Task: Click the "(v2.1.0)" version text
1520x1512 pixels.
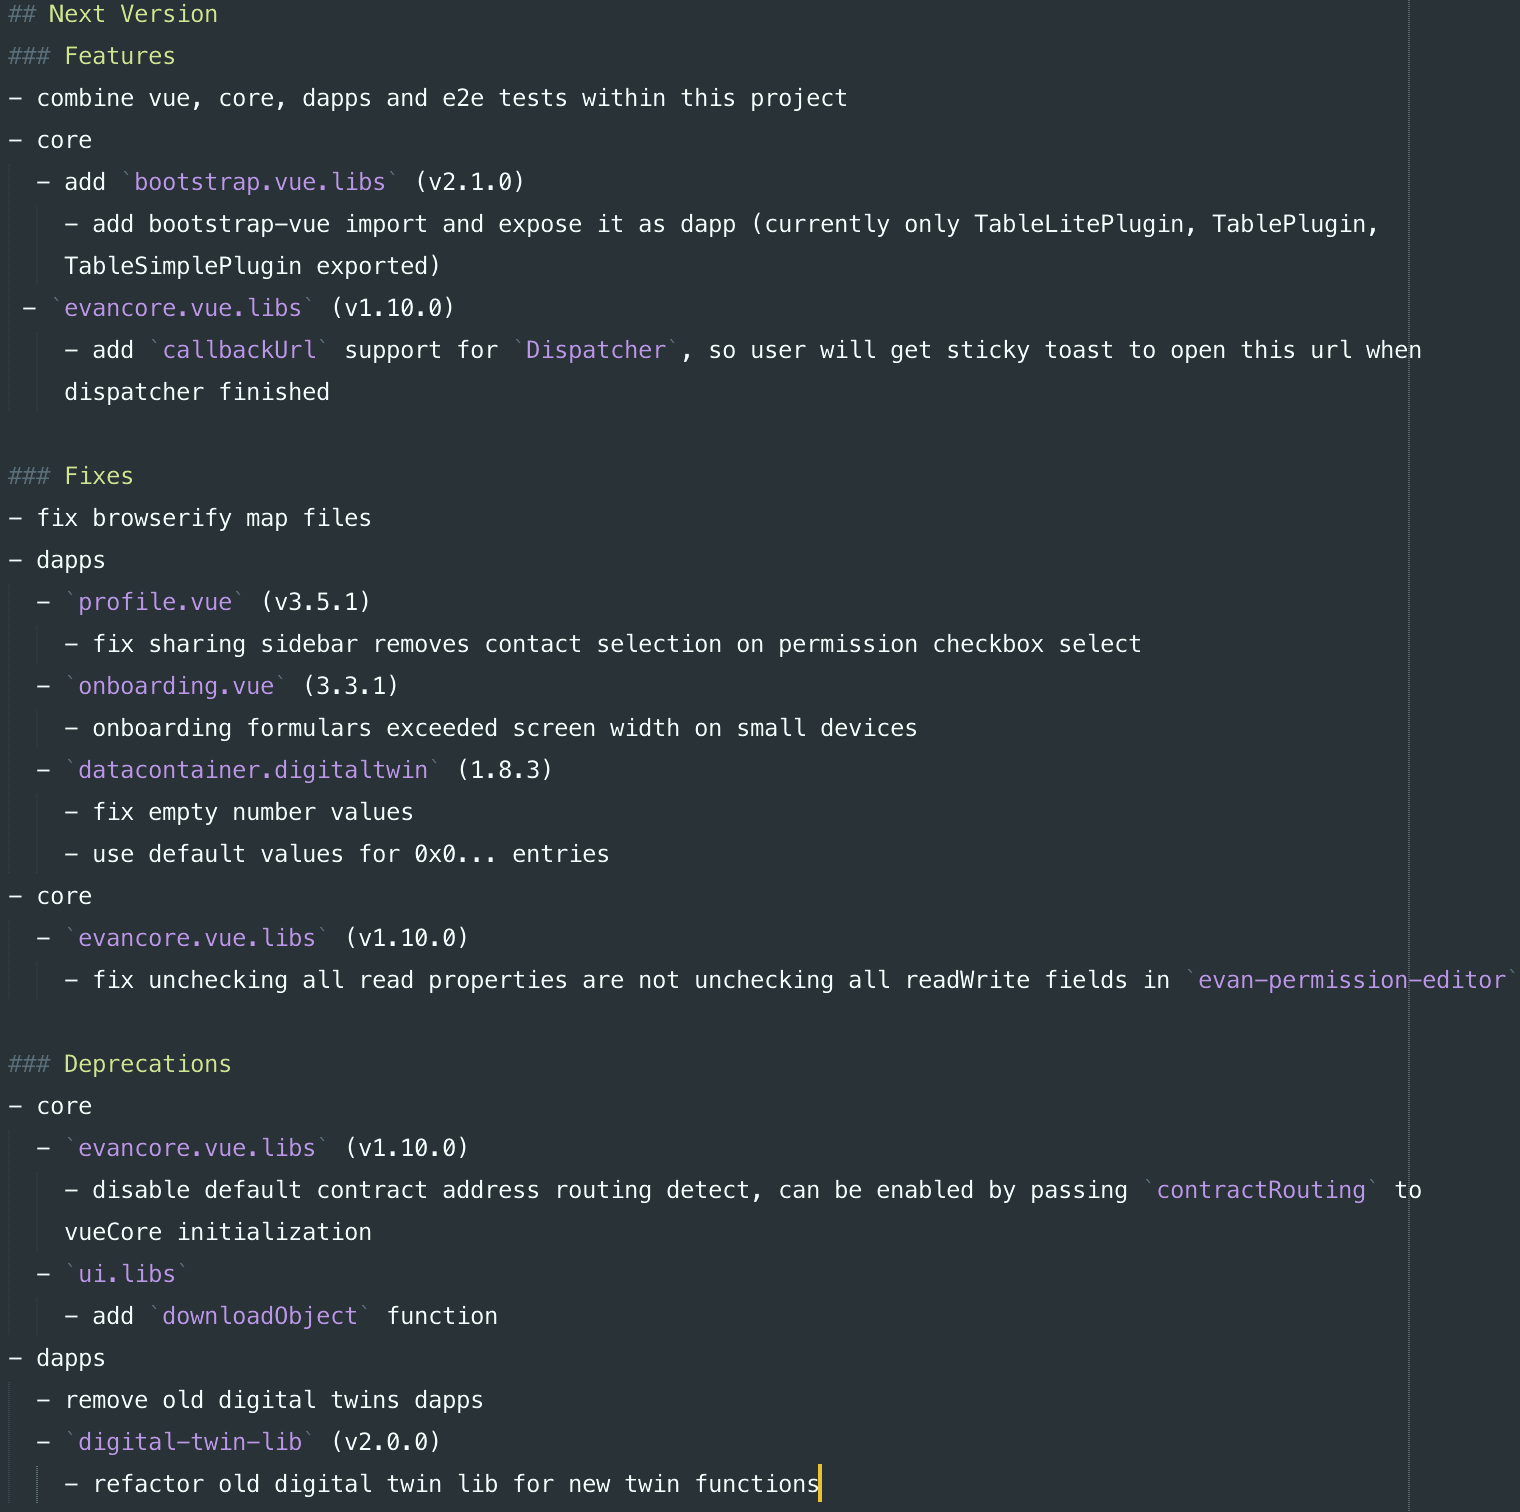Action: click(x=470, y=182)
